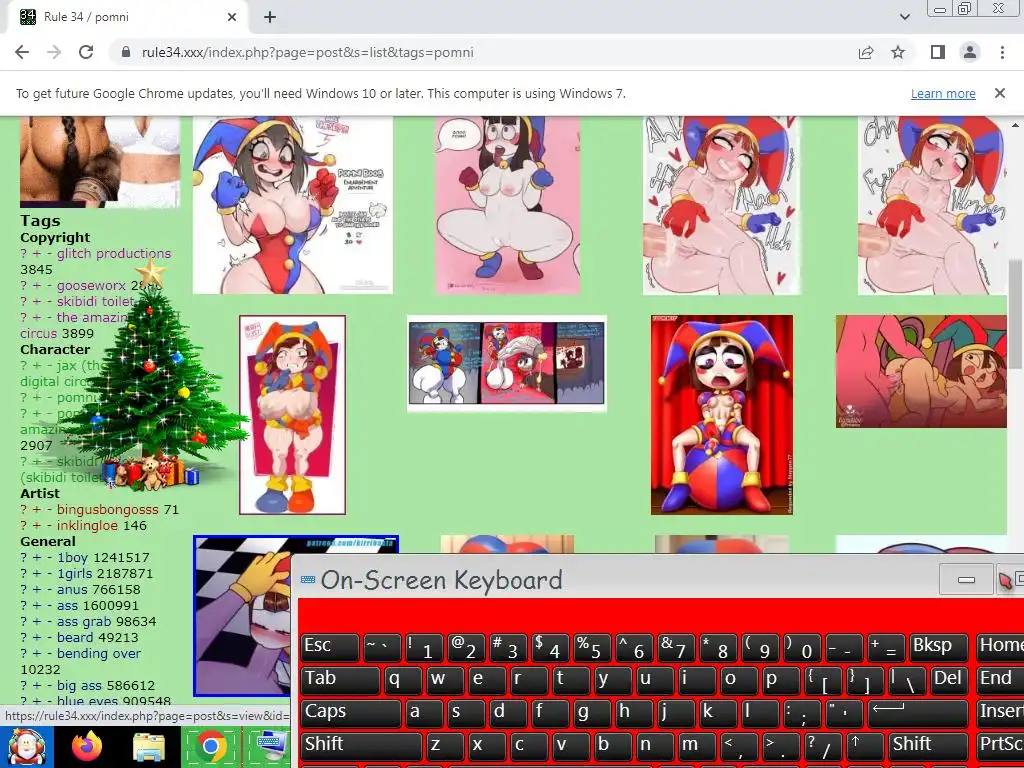
Task: Switch to Chrome on the taskbar
Action: (210, 748)
